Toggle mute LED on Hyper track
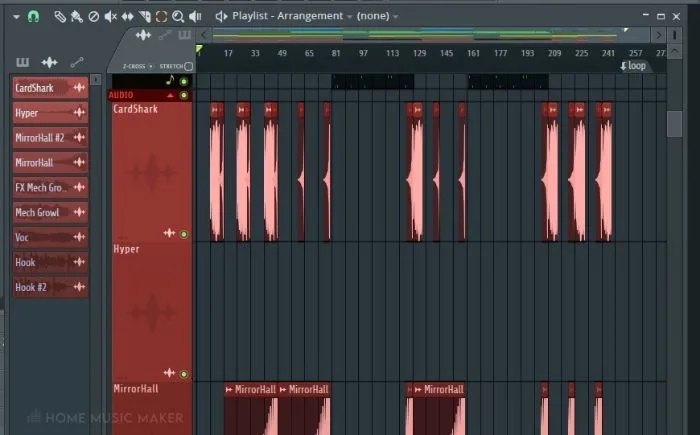 coord(183,374)
